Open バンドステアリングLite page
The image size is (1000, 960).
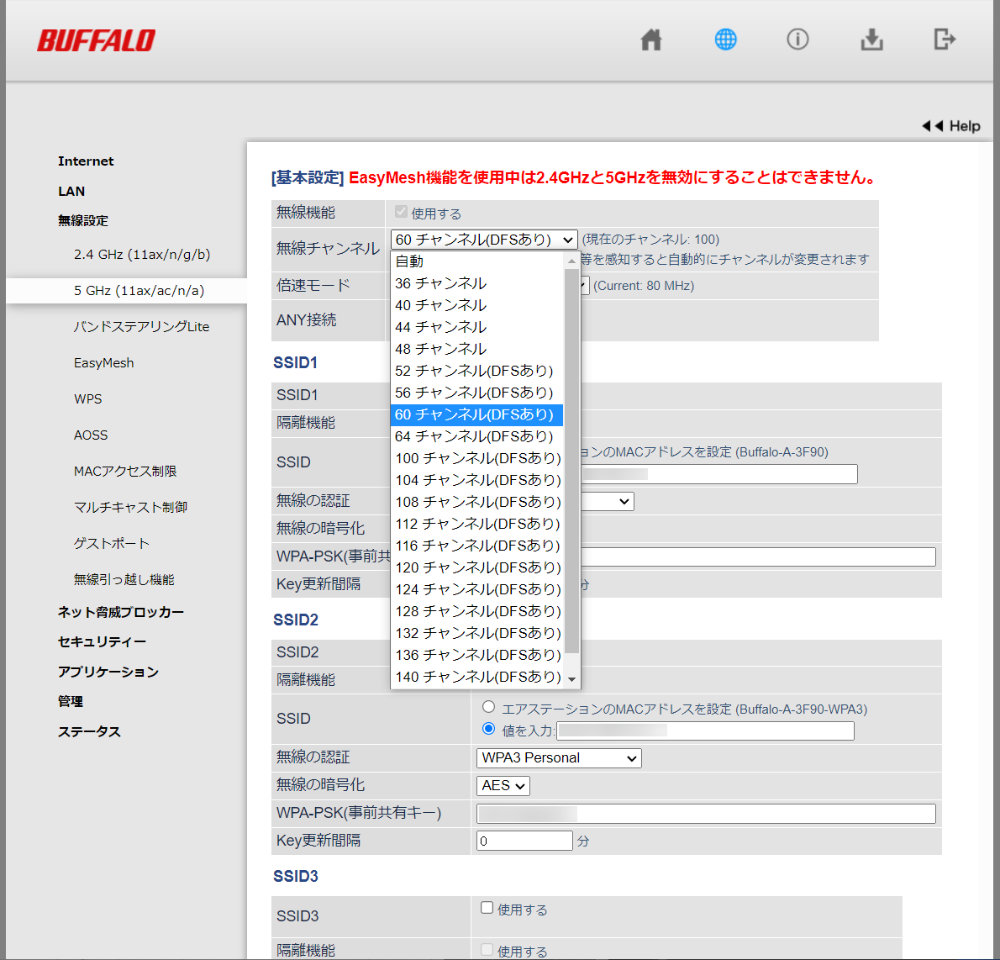tap(141, 327)
